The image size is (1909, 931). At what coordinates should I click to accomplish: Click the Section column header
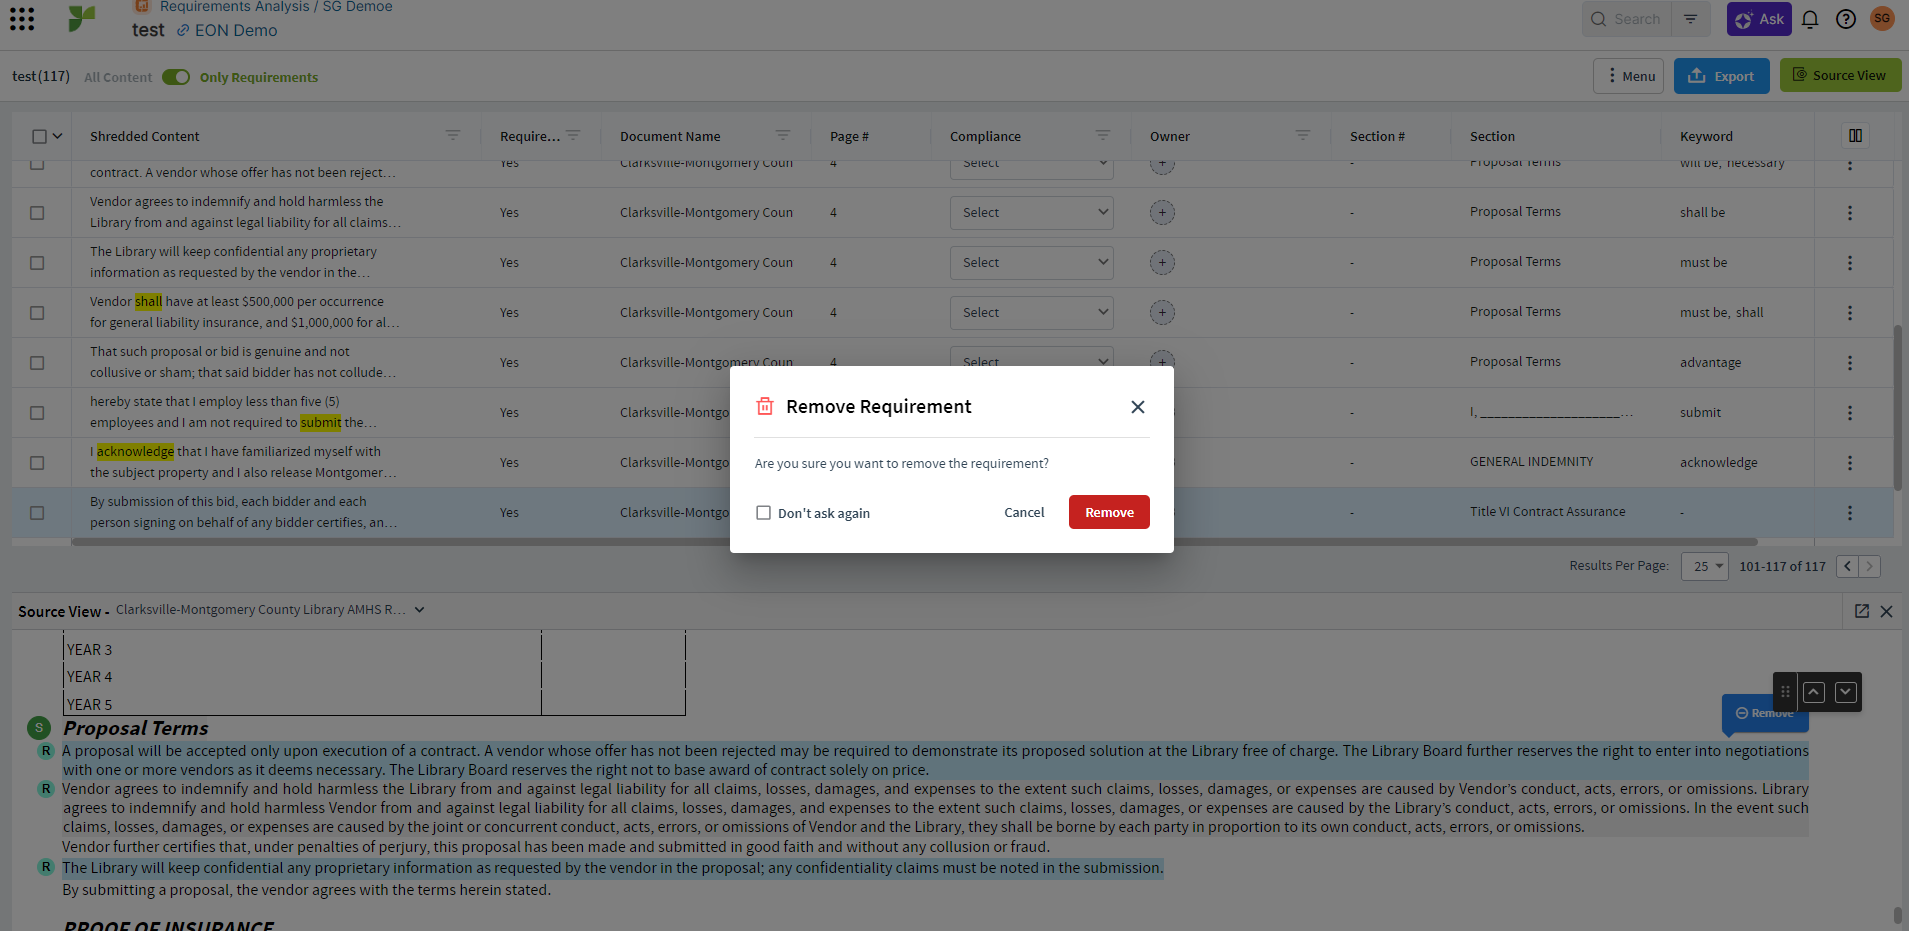click(x=1492, y=136)
